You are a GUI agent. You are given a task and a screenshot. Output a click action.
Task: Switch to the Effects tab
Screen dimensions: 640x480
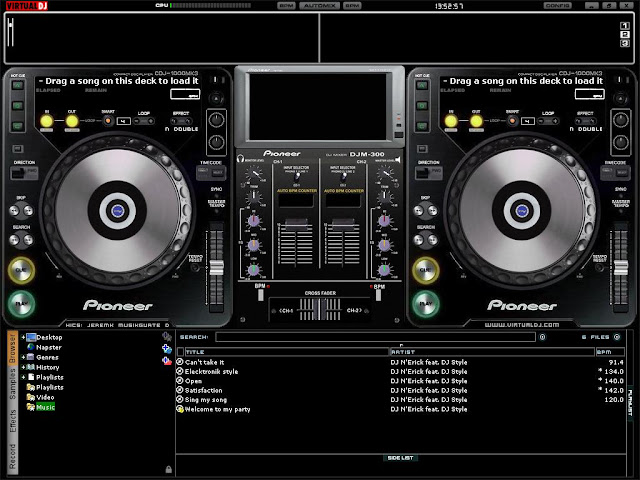click(12, 420)
